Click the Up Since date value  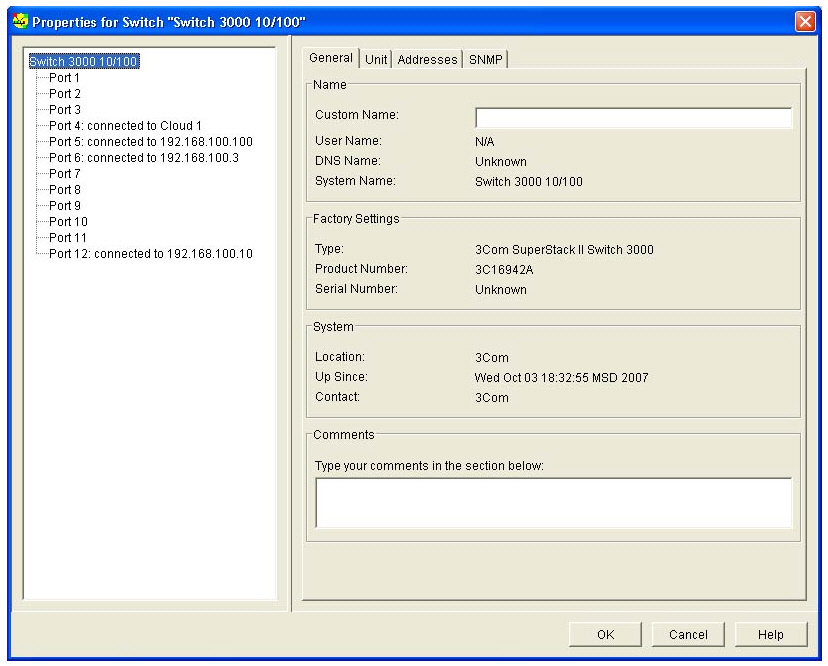(x=561, y=378)
